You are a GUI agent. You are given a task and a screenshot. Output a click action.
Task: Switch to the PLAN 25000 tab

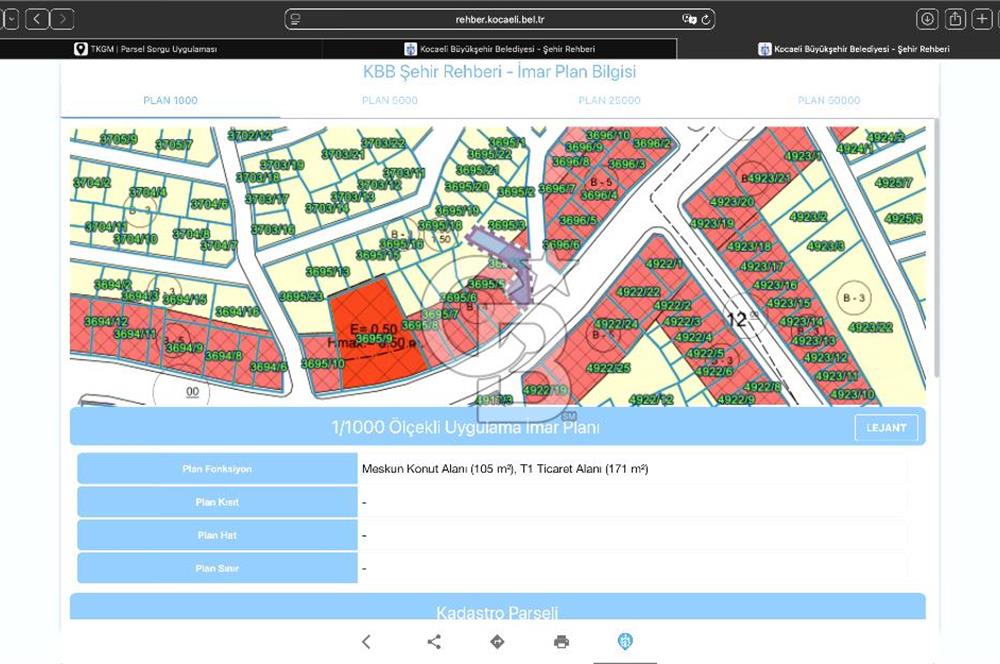pyautogui.click(x=609, y=100)
